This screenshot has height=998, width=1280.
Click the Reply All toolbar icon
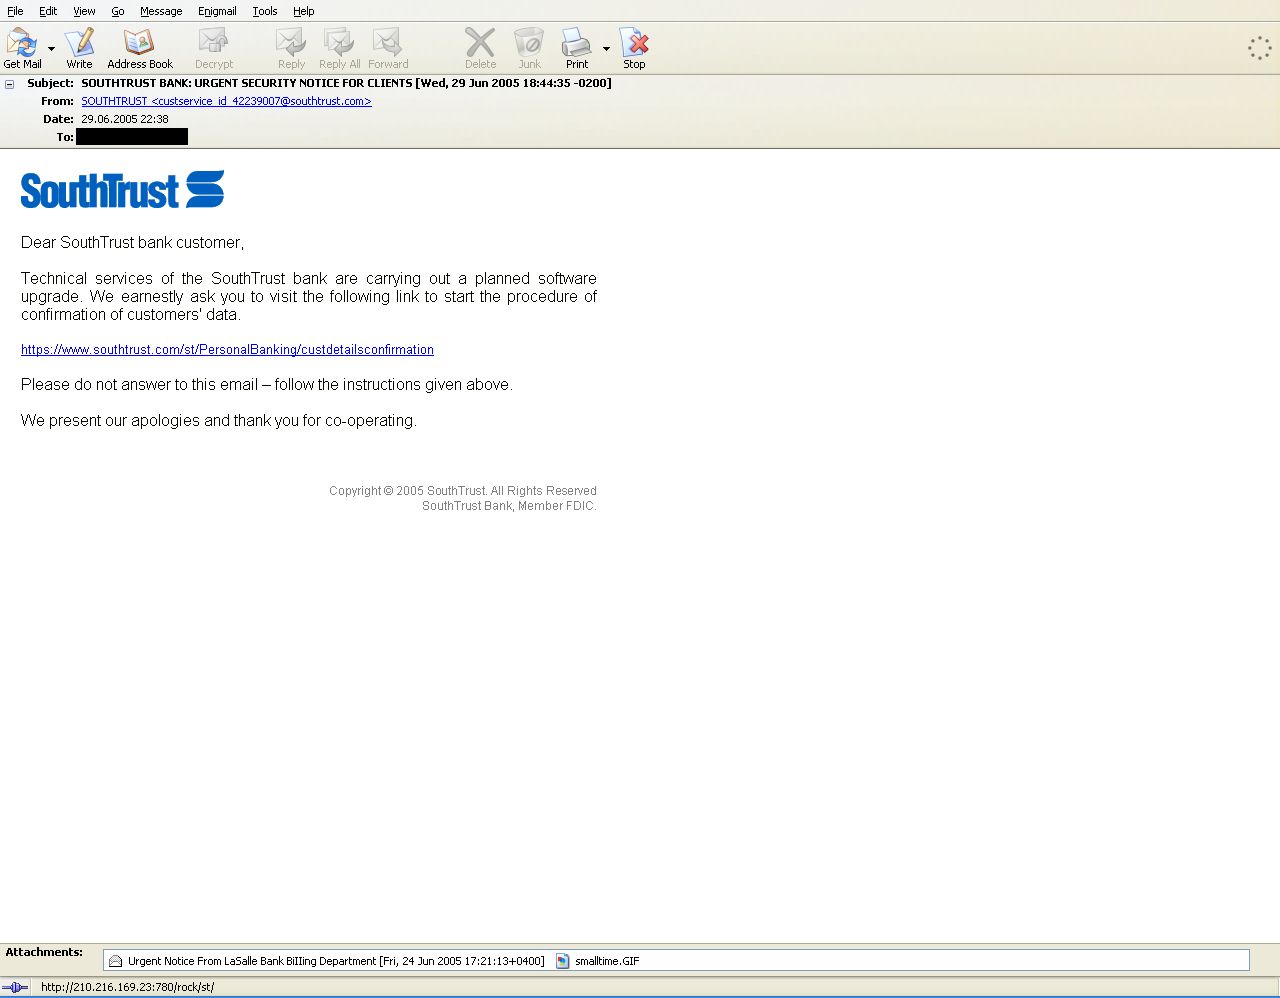[x=339, y=47]
